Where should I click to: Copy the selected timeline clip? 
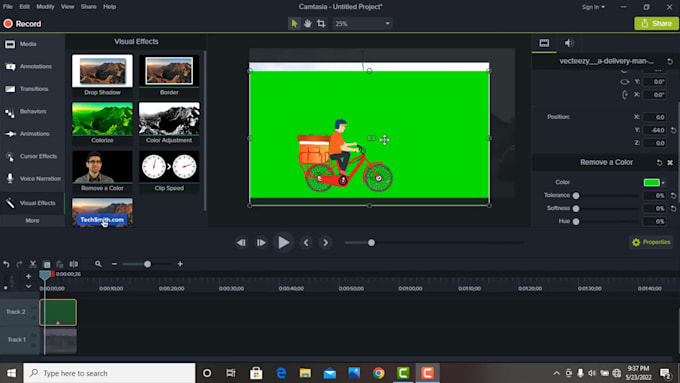(x=46, y=264)
